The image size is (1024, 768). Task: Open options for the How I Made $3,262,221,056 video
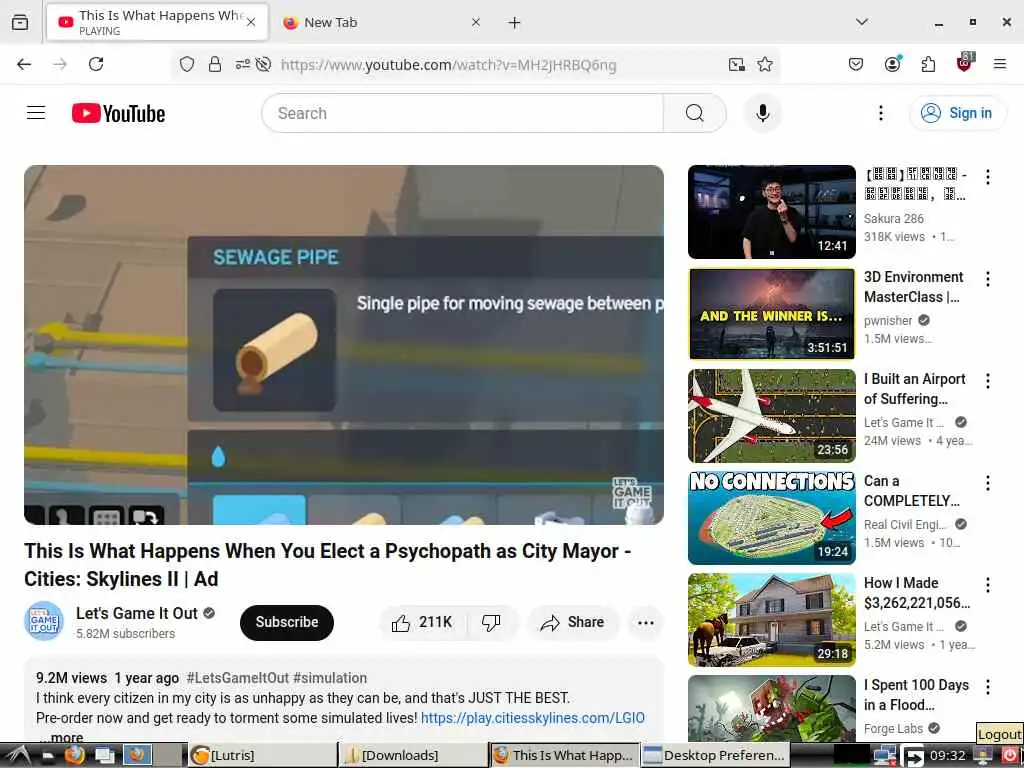click(987, 584)
